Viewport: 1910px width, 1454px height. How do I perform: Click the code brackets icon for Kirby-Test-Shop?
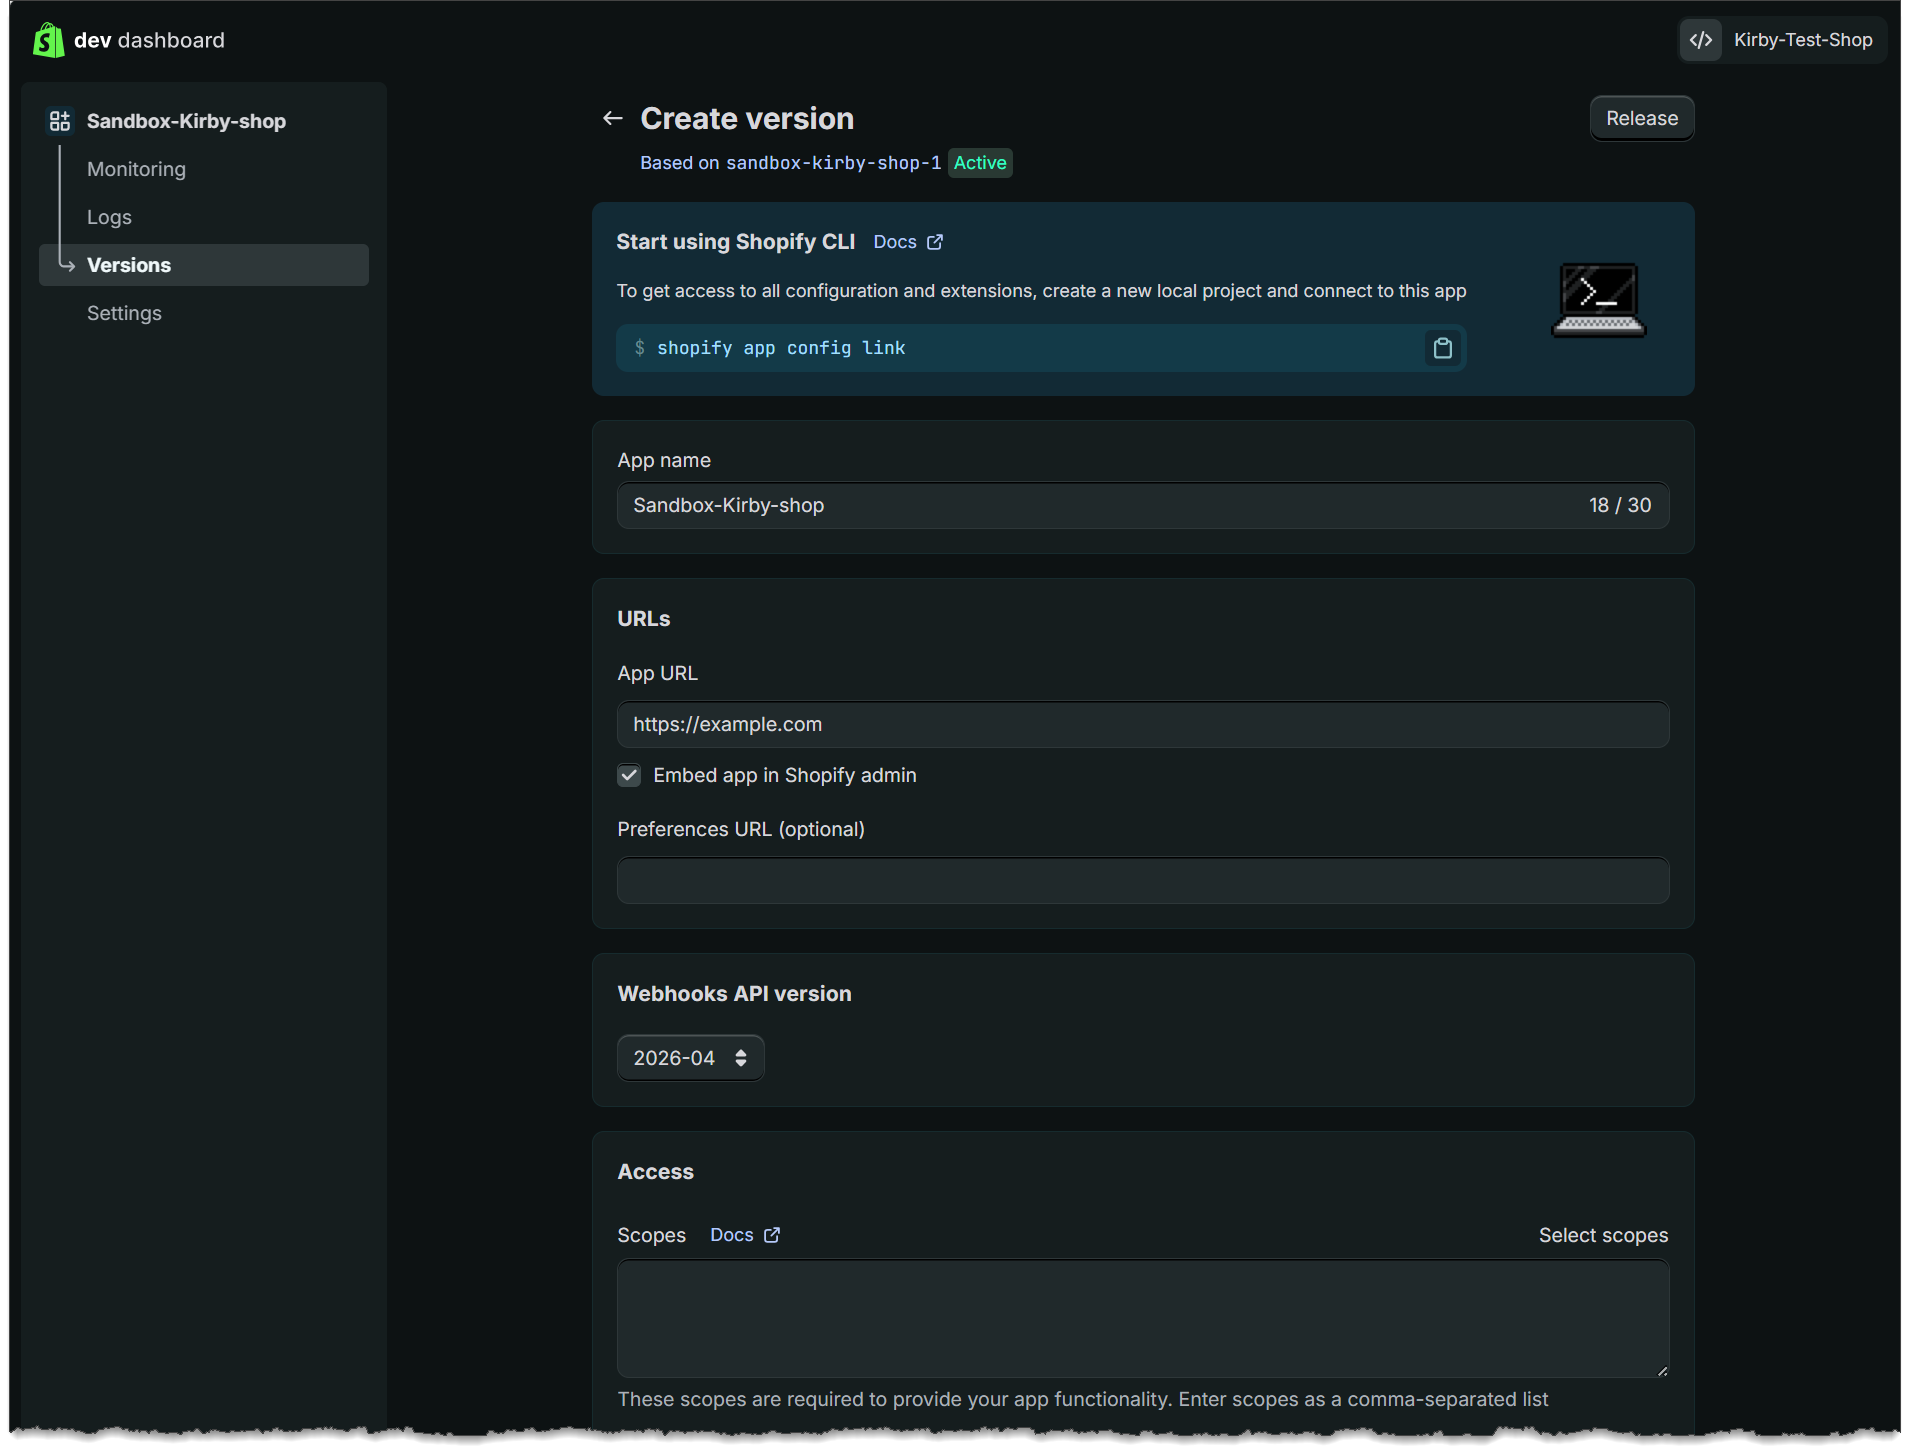[x=1700, y=40]
